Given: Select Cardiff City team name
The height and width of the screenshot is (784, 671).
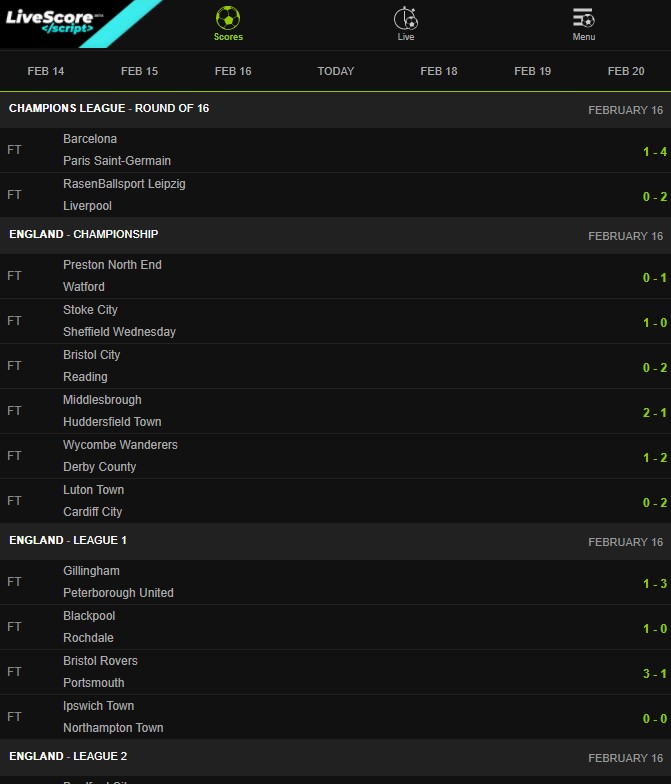Looking at the screenshot, I should coord(92,512).
